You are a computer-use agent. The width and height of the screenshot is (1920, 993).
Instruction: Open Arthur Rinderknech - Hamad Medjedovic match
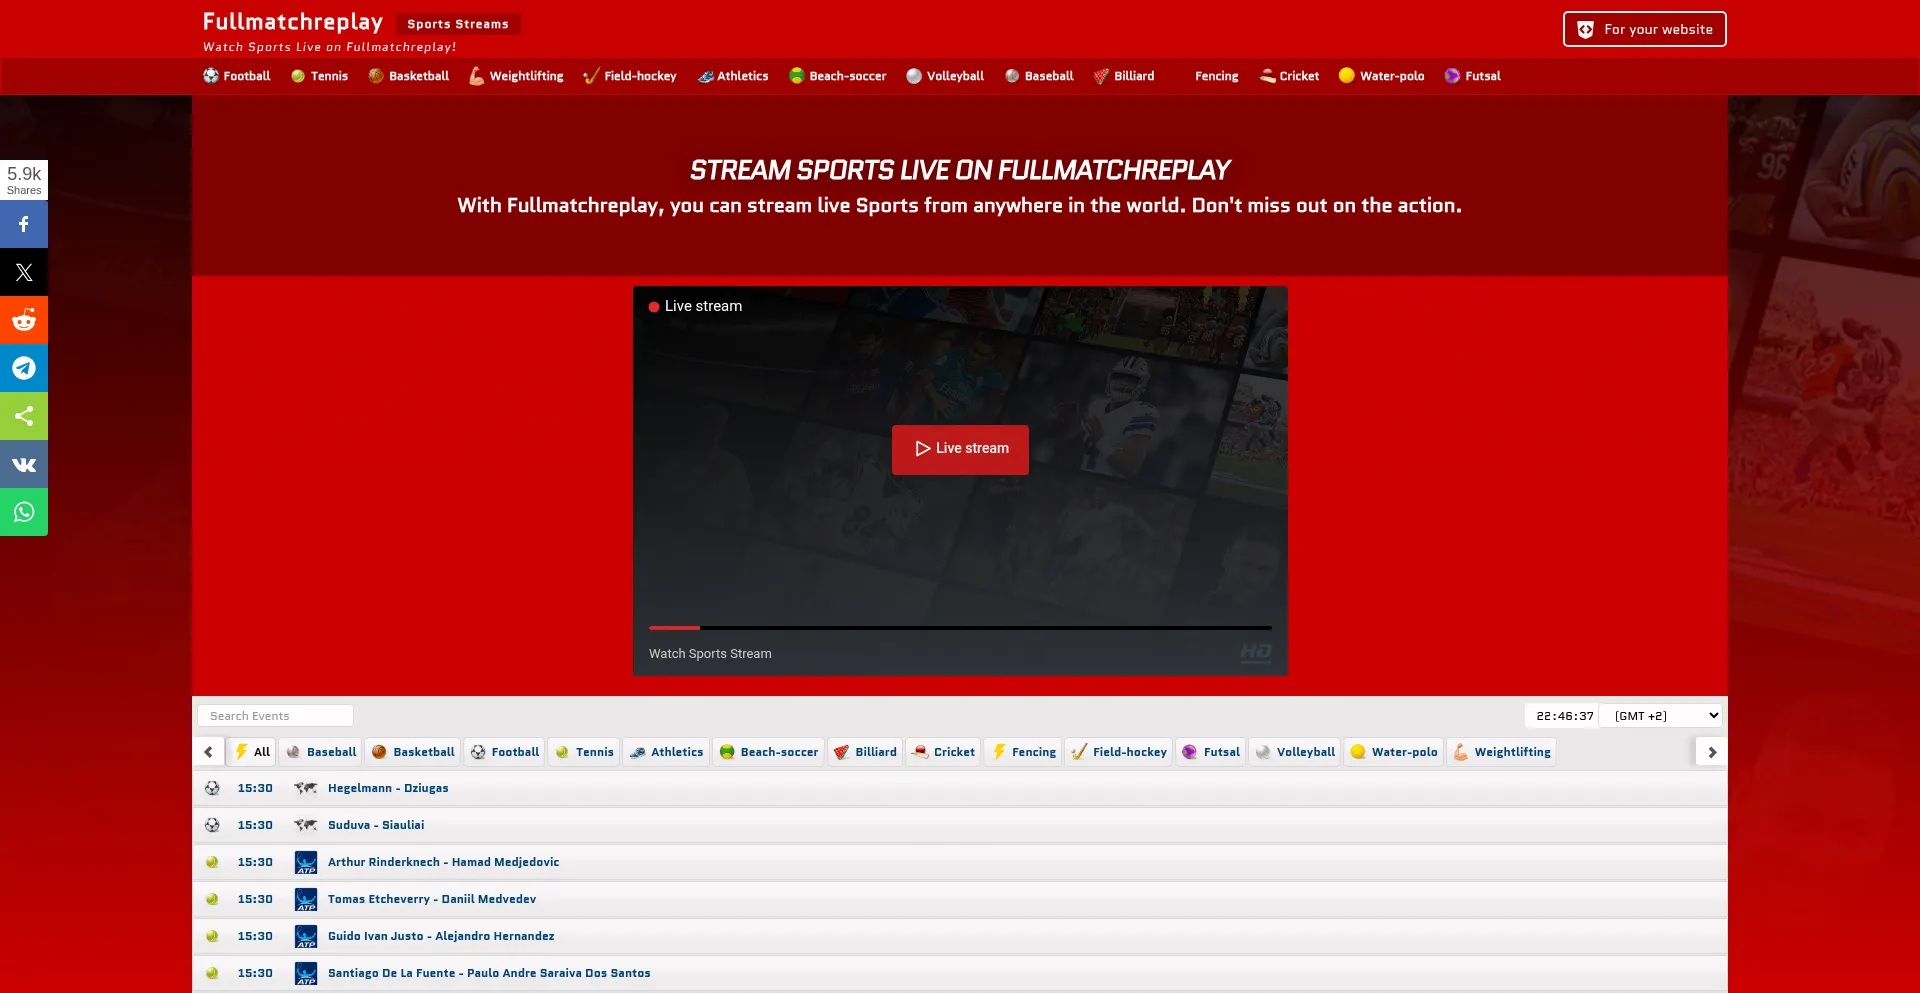(444, 862)
